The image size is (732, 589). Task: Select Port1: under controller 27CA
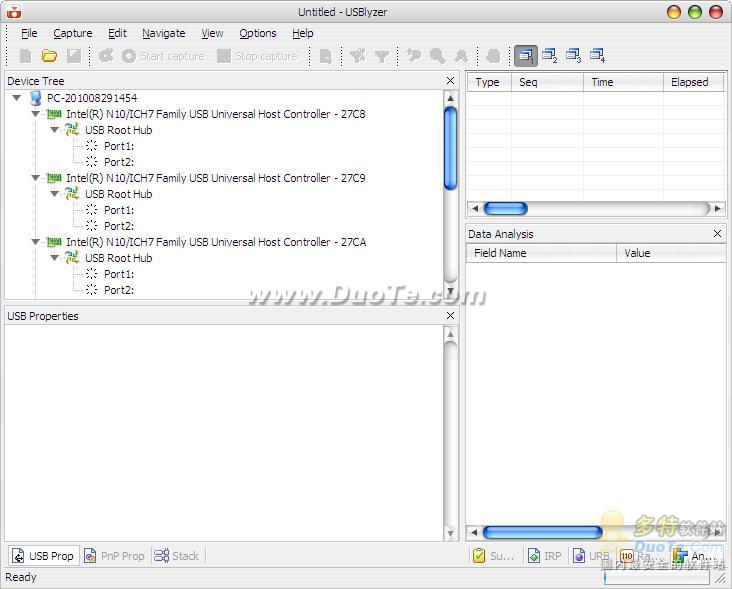click(x=119, y=274)
